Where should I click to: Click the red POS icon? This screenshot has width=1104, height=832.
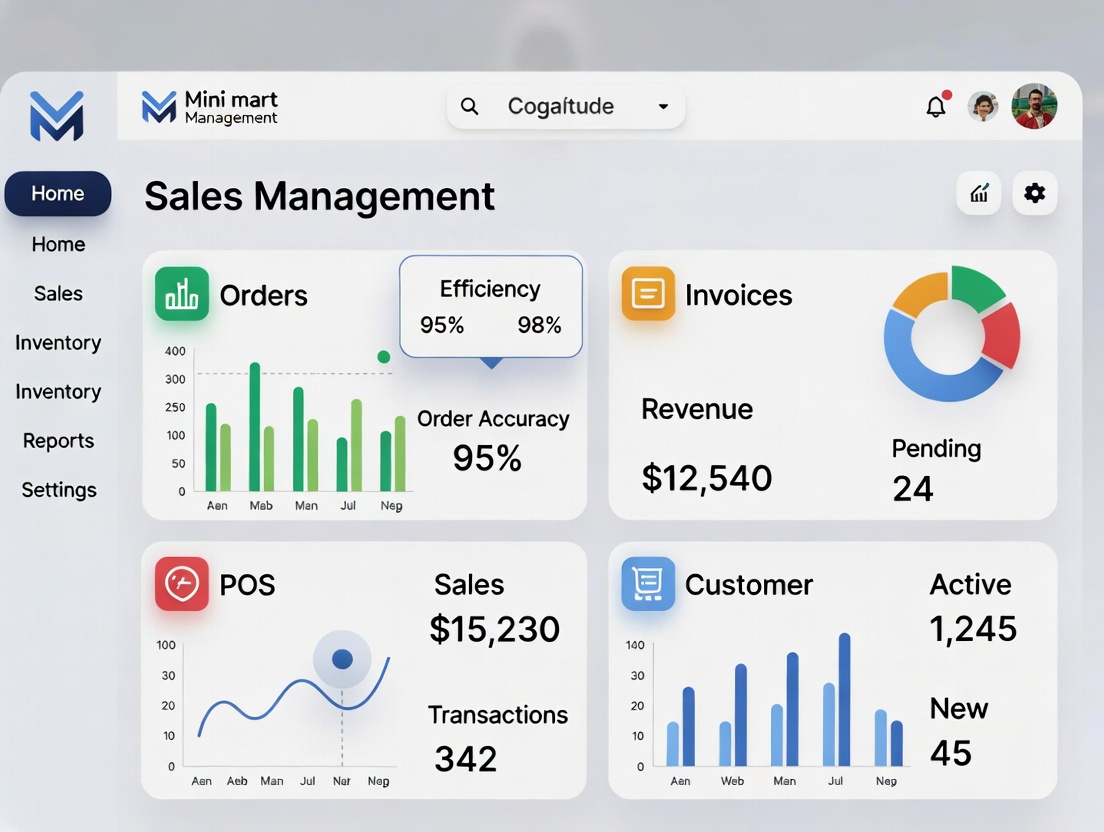[182, 584]
